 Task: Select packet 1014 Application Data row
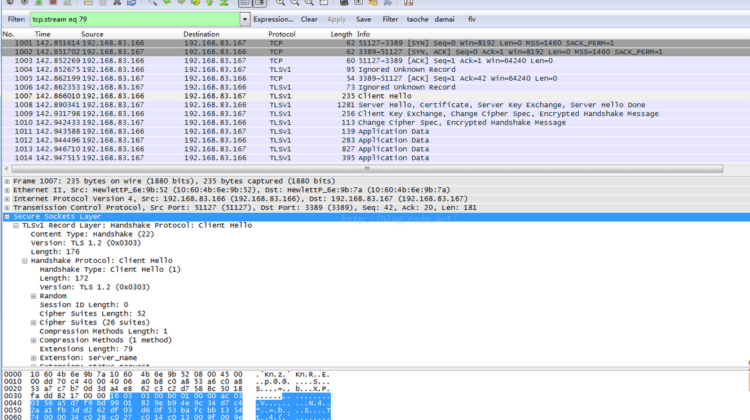pyautogui.click(x=375, y=158)
